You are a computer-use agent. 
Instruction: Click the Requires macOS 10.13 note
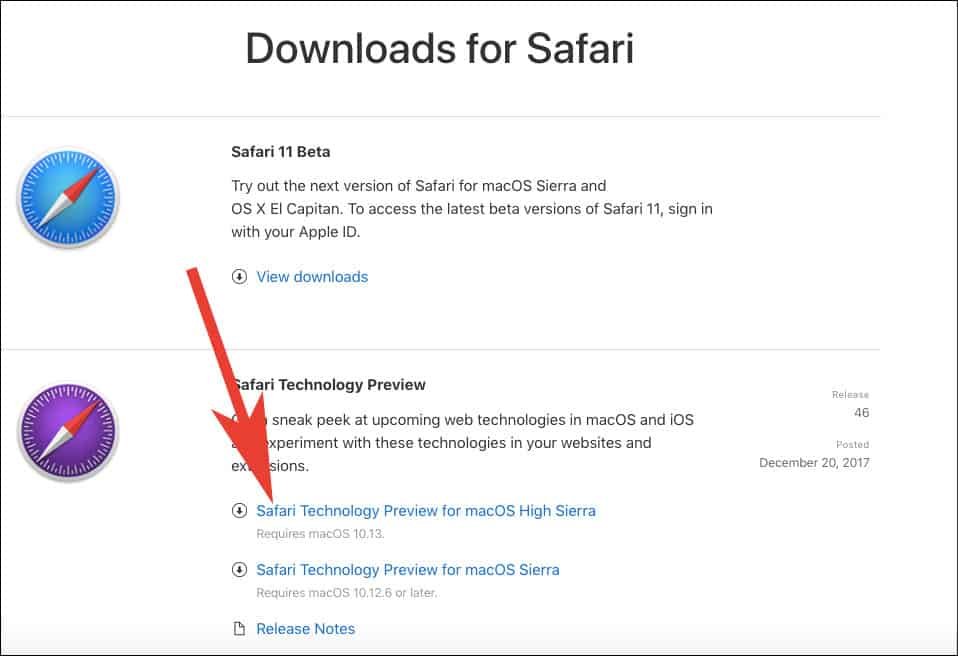(x=320, y=534)
